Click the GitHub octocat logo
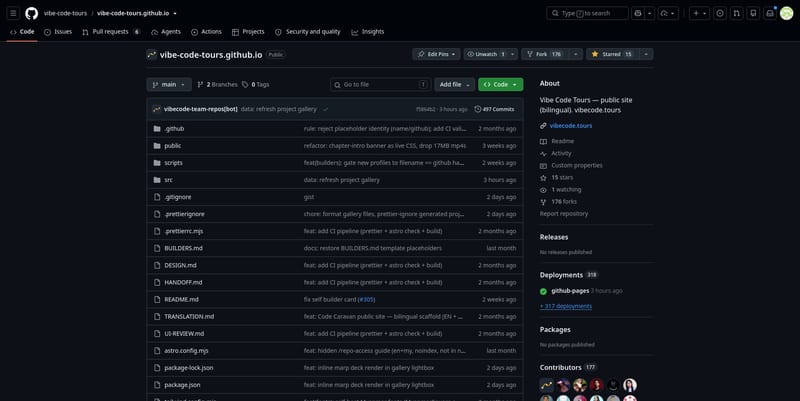This screenshot has width=800, height=401. pyautogui.click(x=32, y=13)
